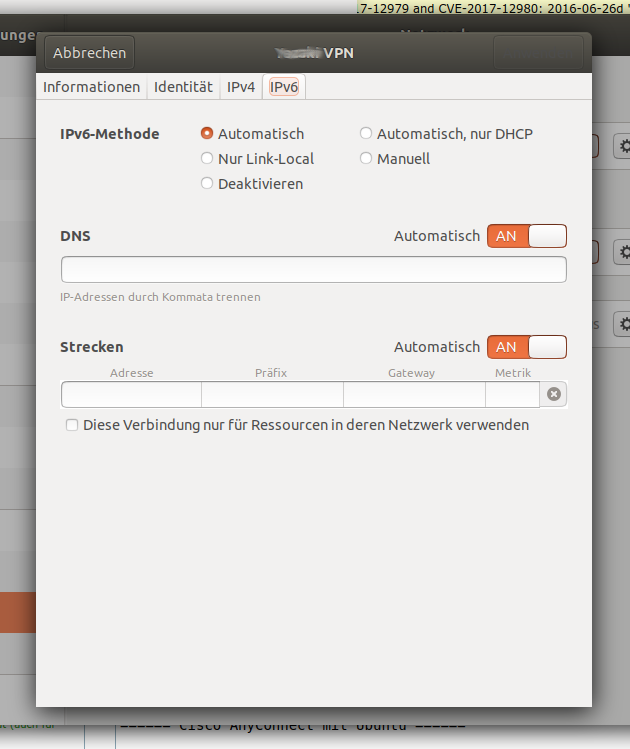Click the route Präfix field

pyautogui.click(x=272, y=395)
